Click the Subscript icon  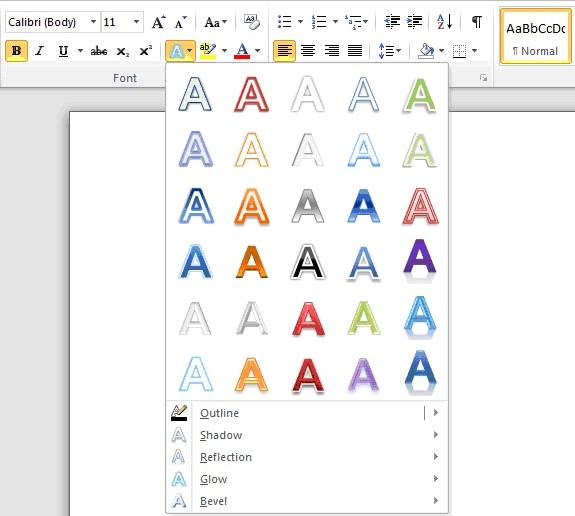122,51
